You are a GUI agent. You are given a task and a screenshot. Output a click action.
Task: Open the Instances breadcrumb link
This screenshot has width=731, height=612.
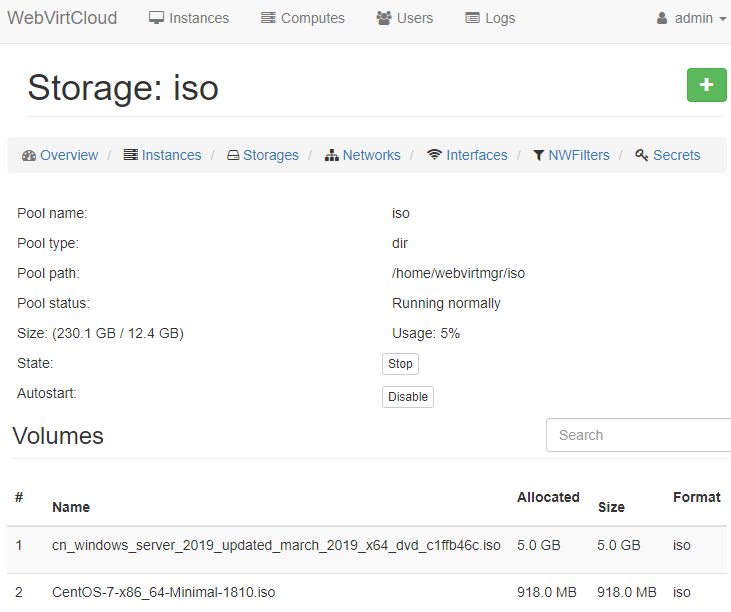(163, 155)
